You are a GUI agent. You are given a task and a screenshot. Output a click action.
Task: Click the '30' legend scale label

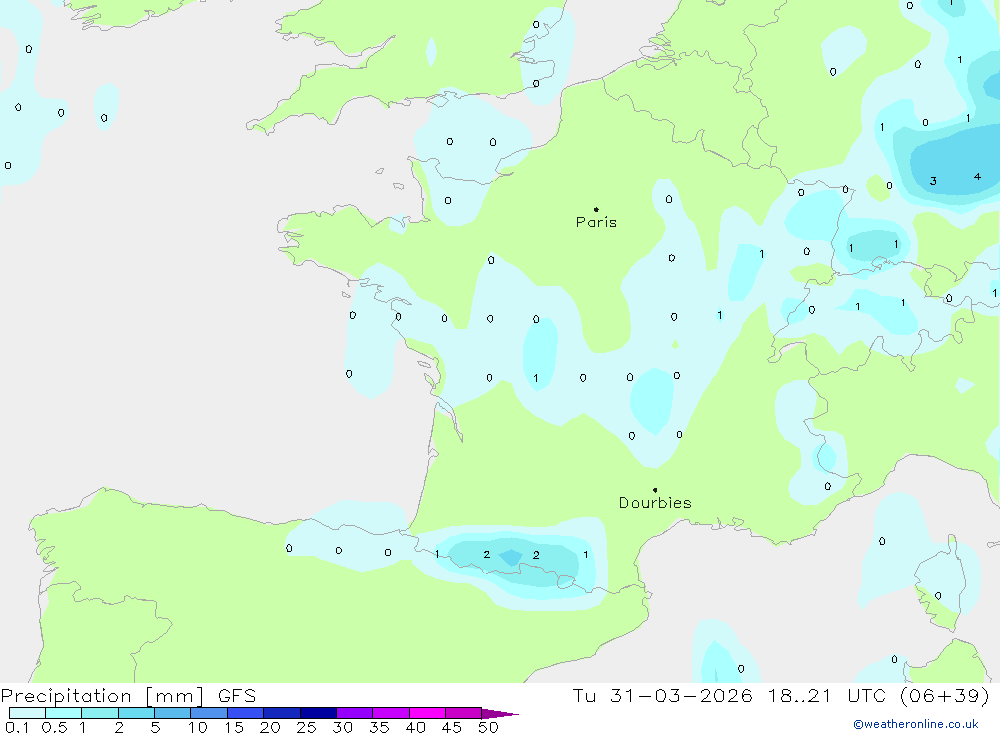[342, 727]
